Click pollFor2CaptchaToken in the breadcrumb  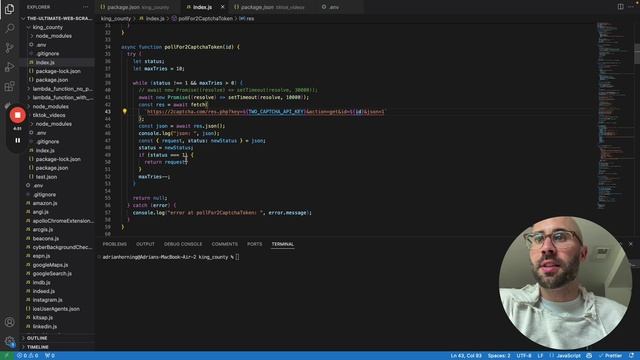205,19
